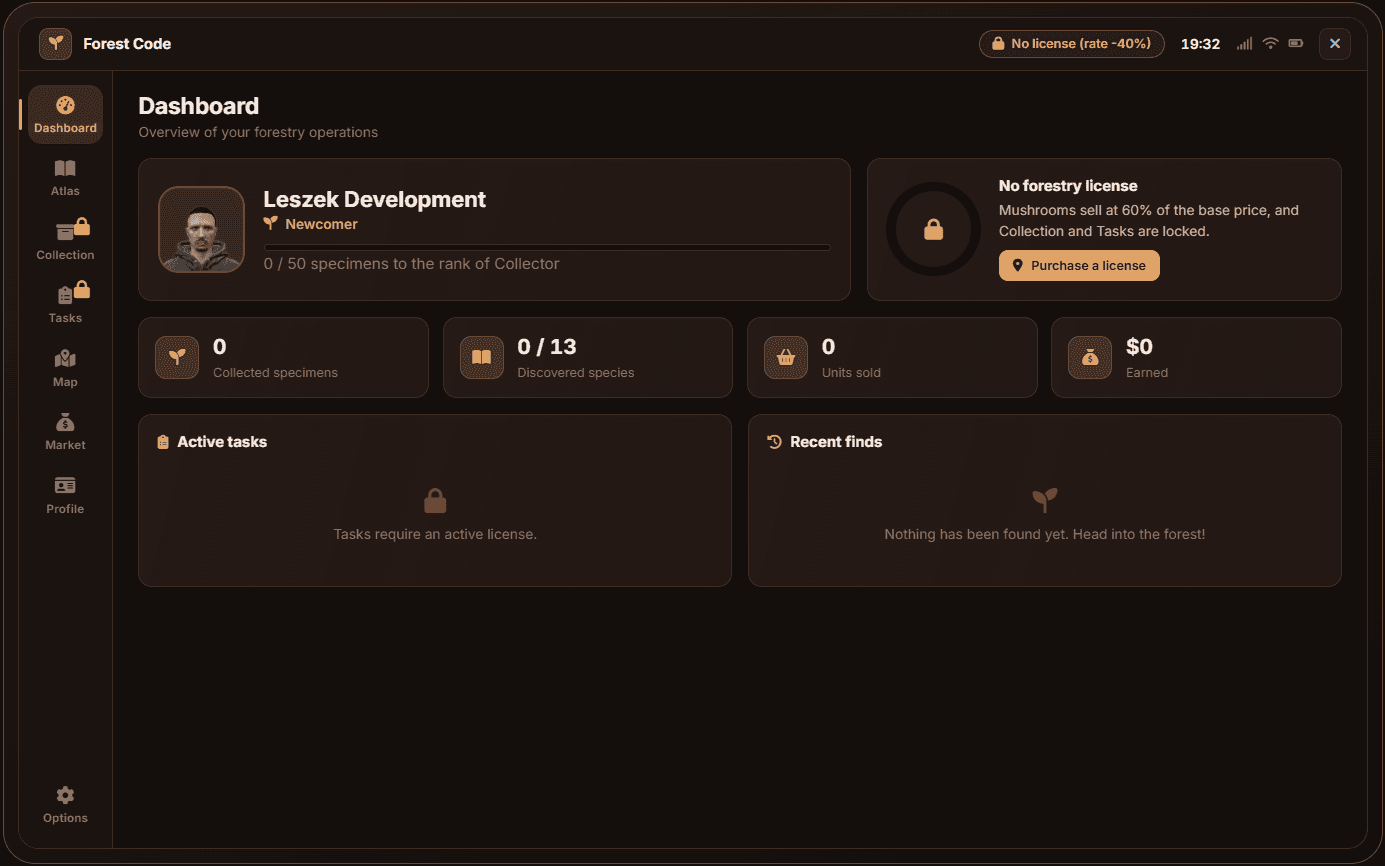Click 'Tasks require an active license.' text
This screenshot has height=866, width=1385.
[x=435, y=534]
